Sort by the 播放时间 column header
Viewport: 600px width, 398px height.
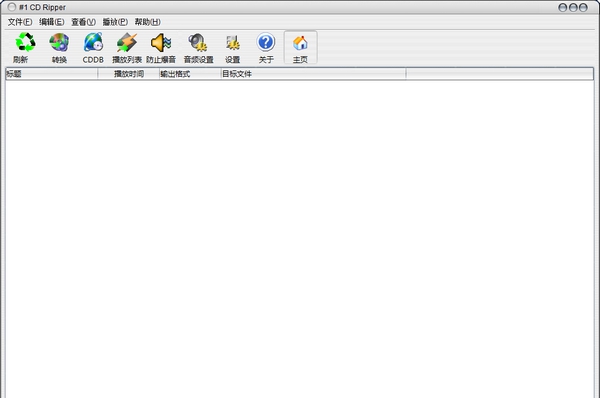(129, 74)
